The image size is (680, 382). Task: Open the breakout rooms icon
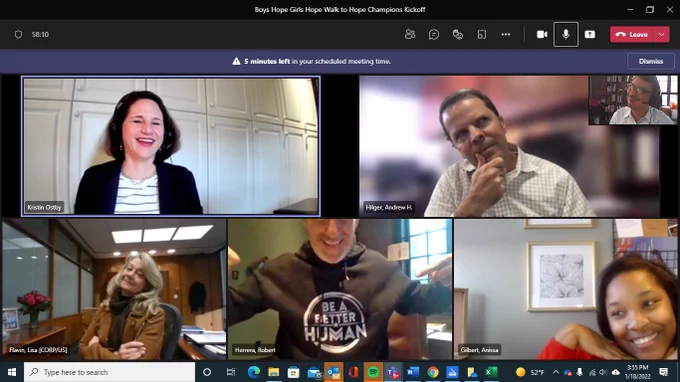(x=481, y=34)
